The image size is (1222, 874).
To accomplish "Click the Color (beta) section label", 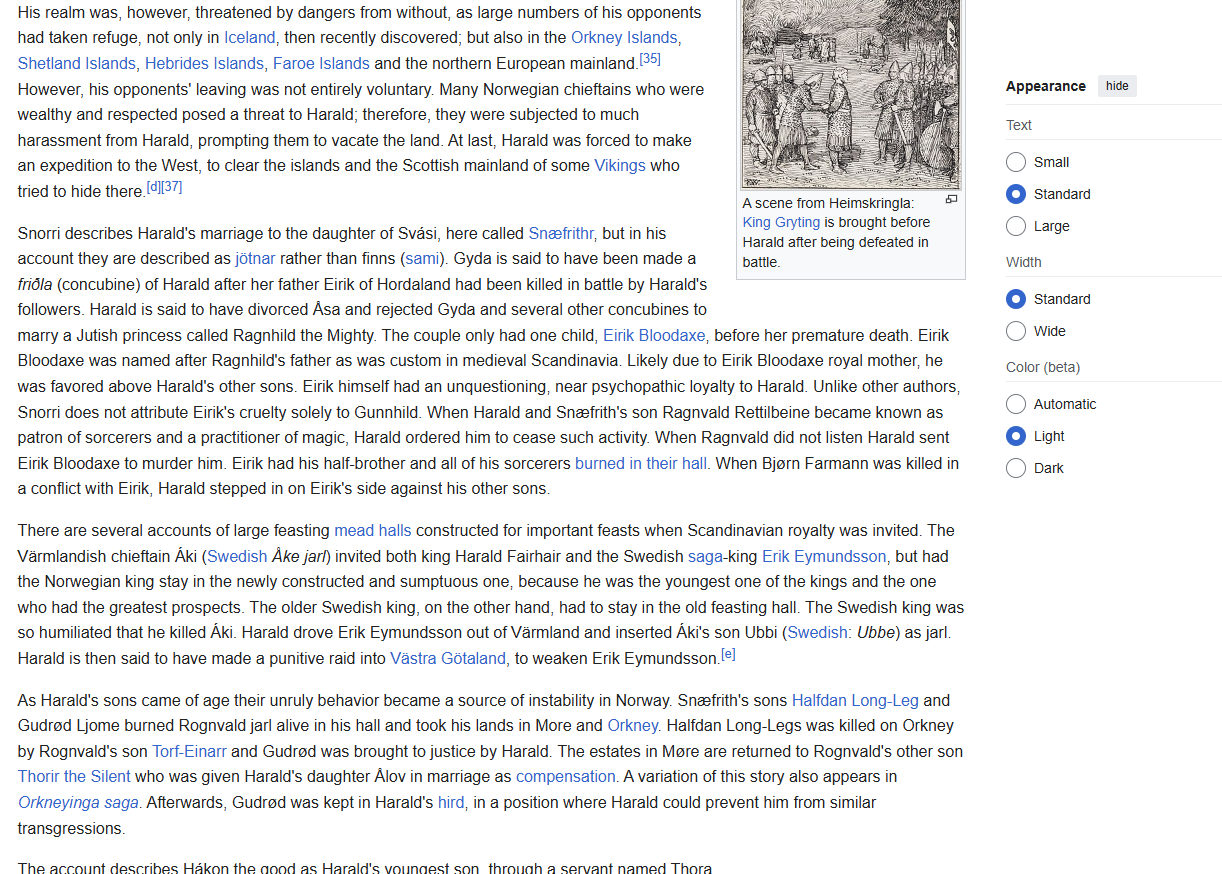I will [1043, 367].
